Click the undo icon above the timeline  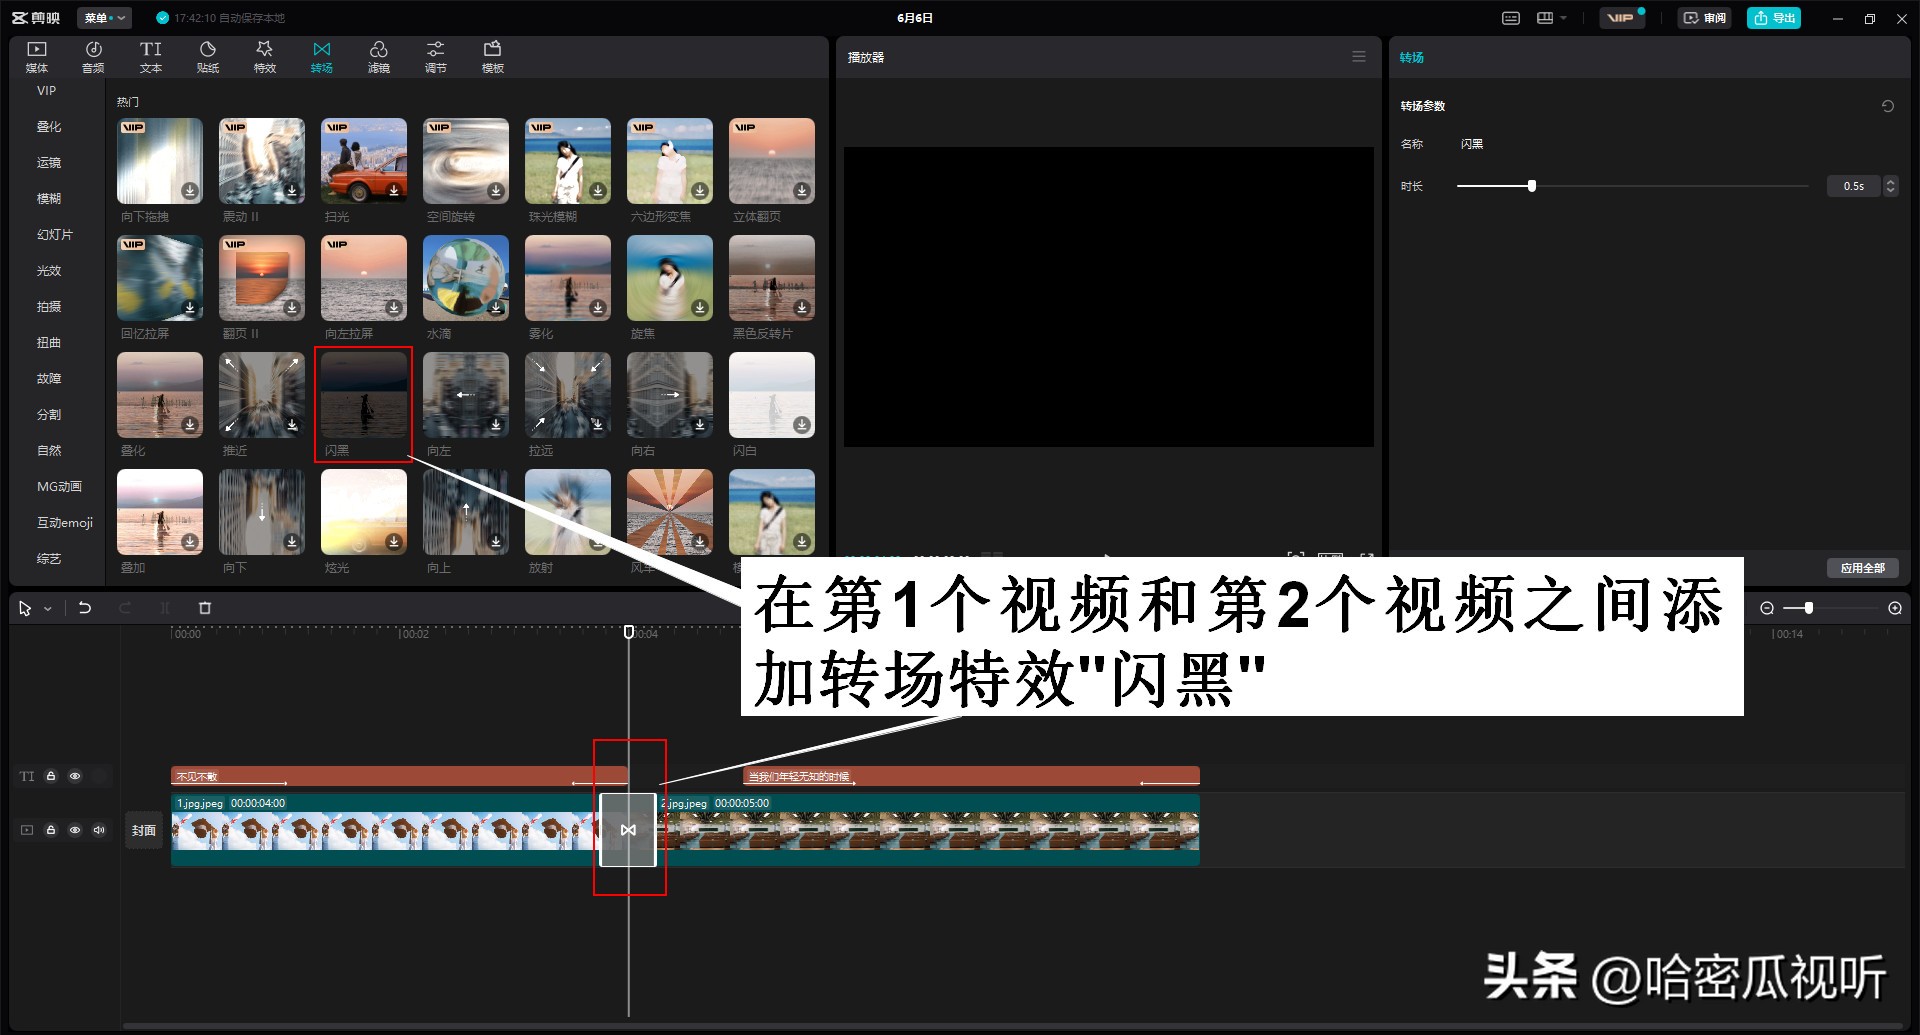tap(85, 607)
